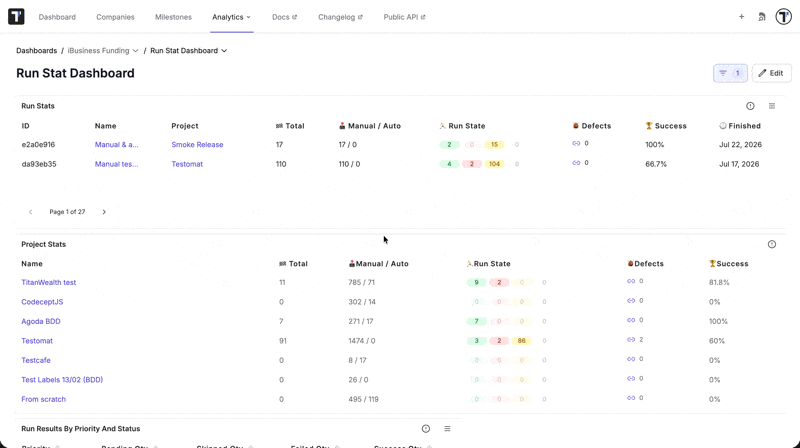Click the Run Stats Finished column header
The width and height of the screenshot is (800, 448).
pyautogui.click(x=740, y=126)
